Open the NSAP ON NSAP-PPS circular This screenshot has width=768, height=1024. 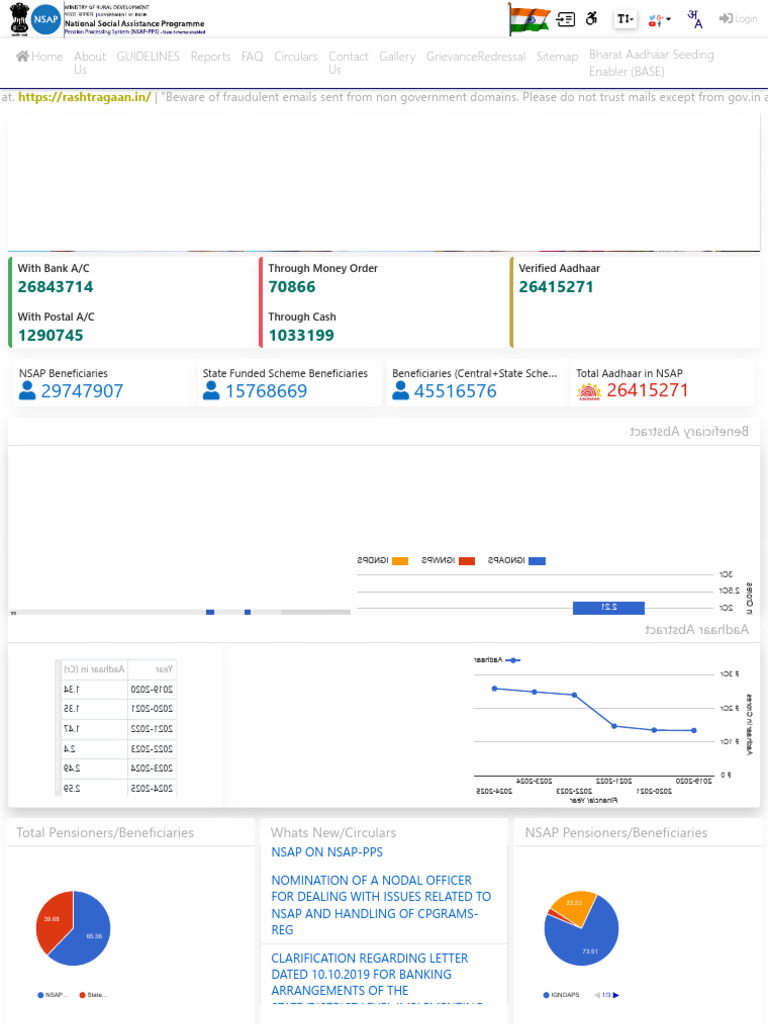tap(327, 852)
